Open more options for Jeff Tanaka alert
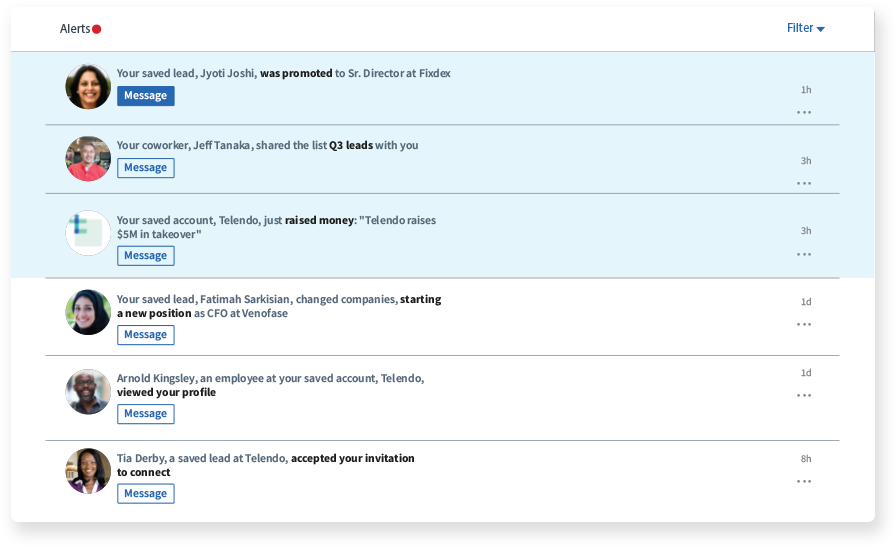 [804, 183]
